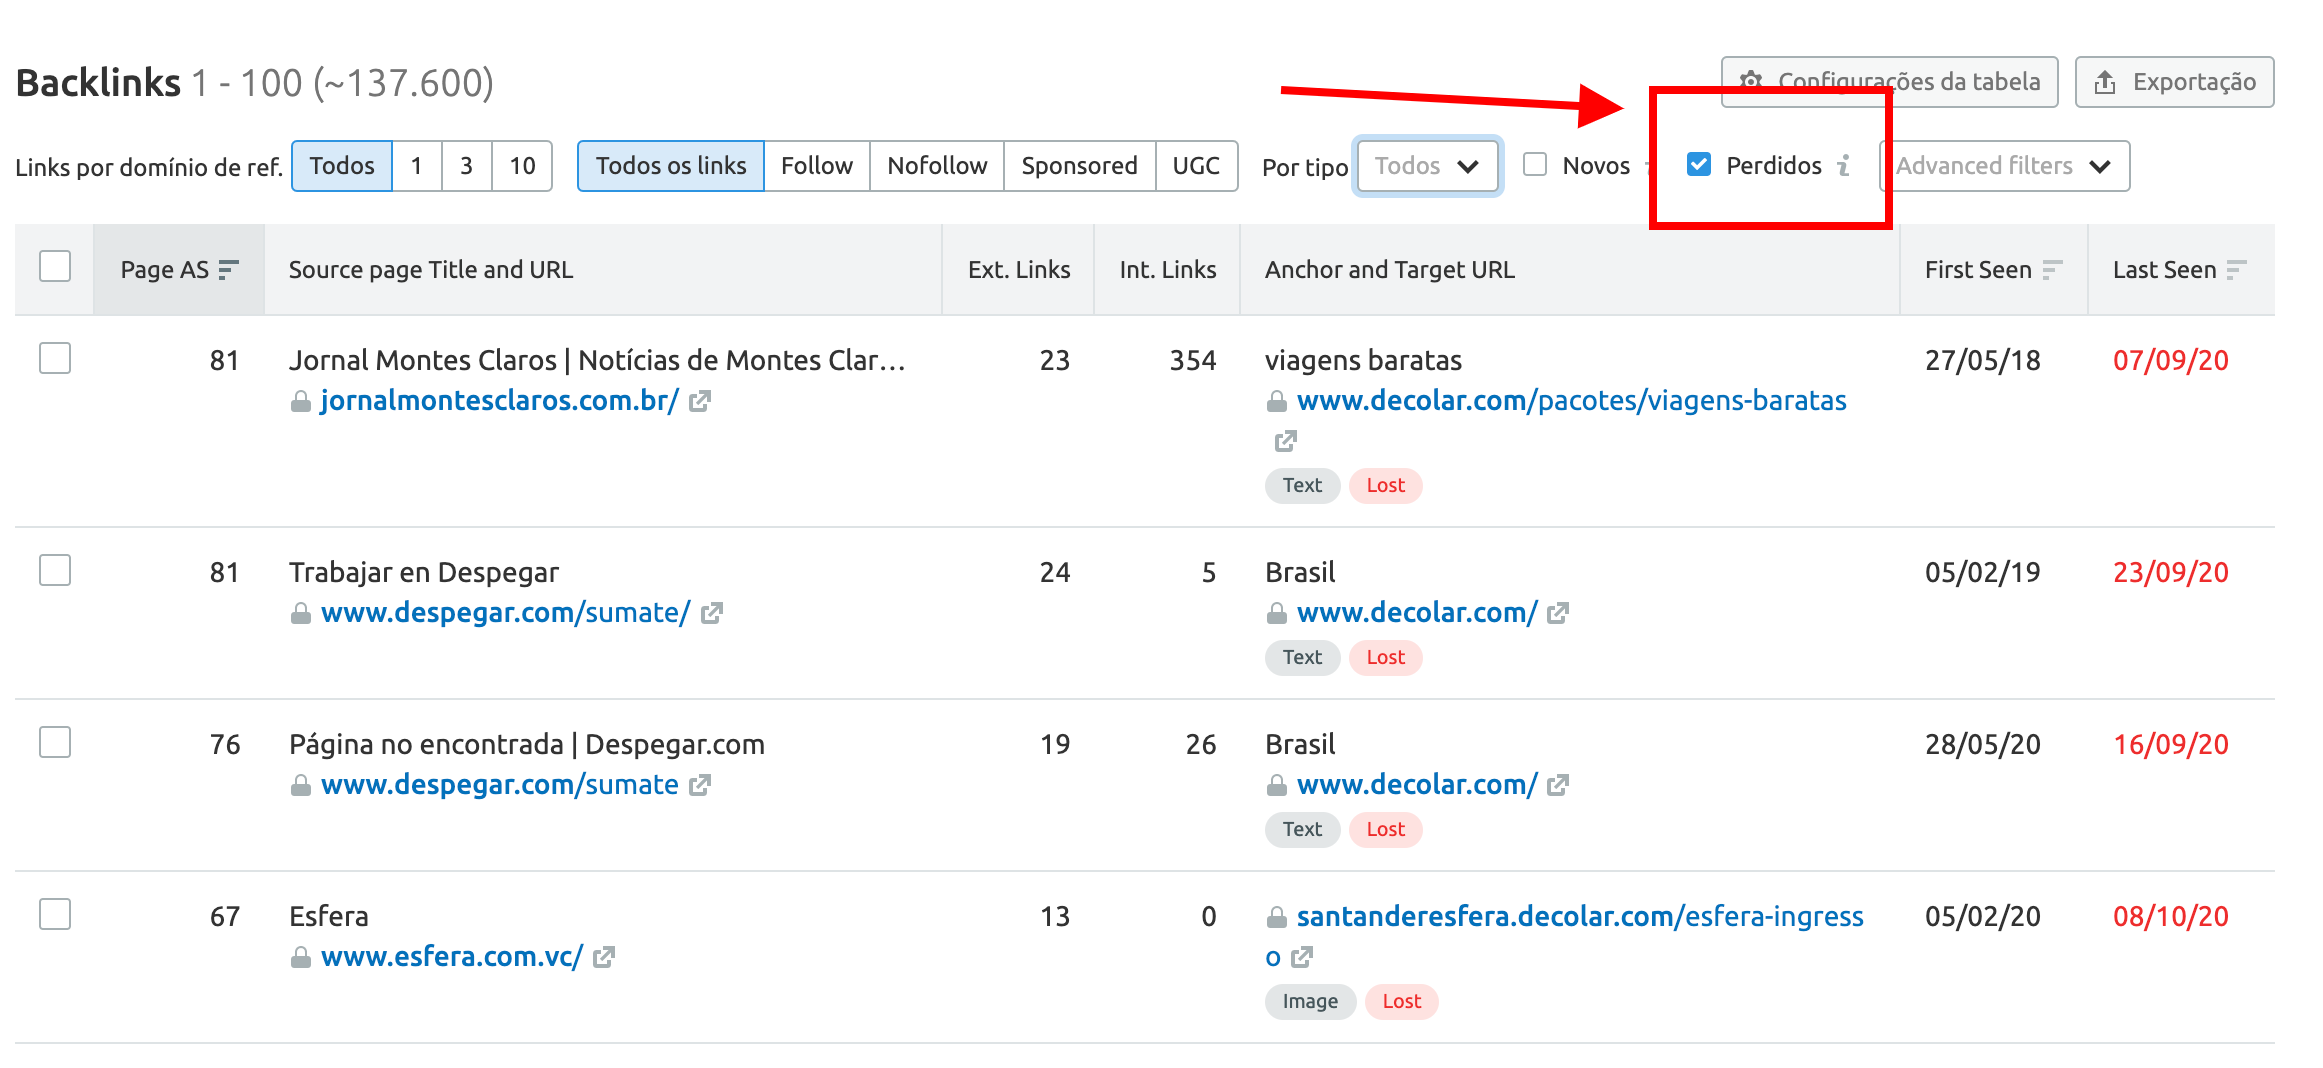Click the lock icon before www.esfera.com.vc
Viewport: 2323px width, 1068px height.
click(300, 958)
